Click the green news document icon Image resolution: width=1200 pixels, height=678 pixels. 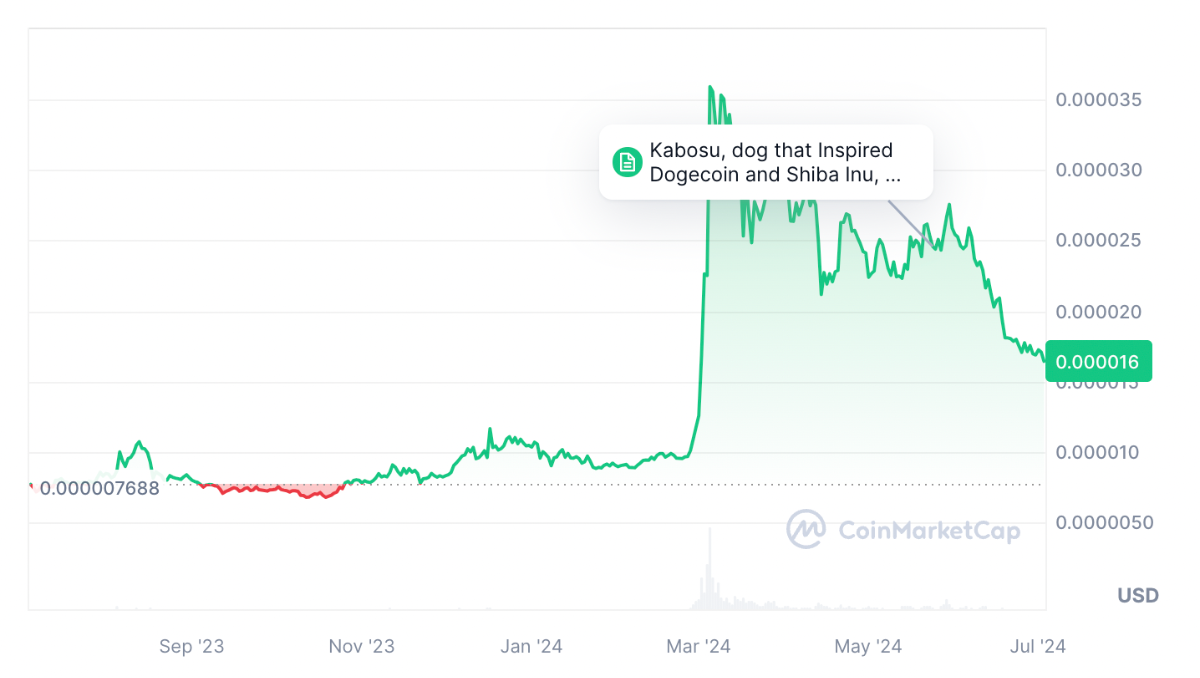coord(627,162)
